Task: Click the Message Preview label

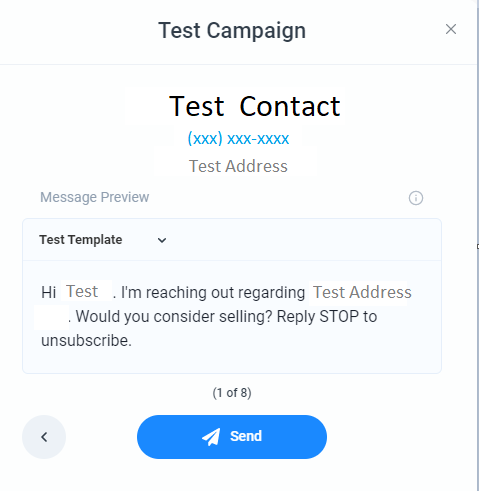Action: pyautogui.click(x=95, y=197)
